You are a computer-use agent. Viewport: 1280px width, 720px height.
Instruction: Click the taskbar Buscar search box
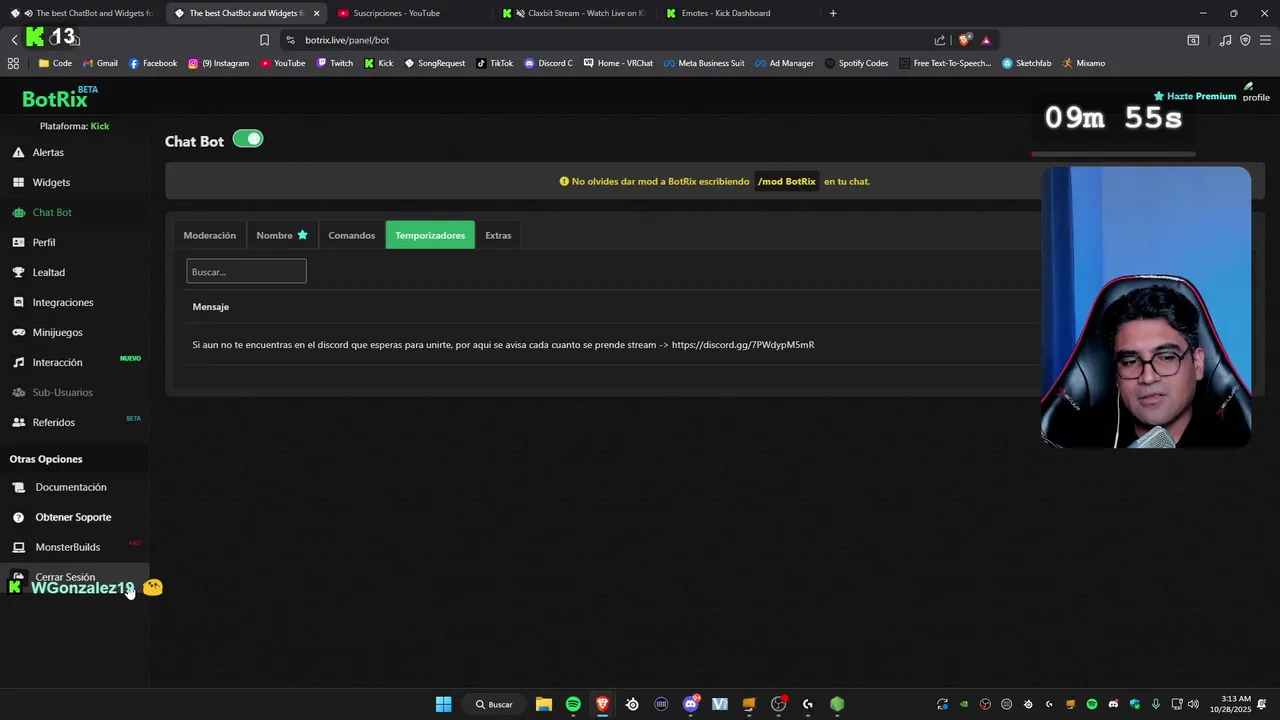click(494, 704)
